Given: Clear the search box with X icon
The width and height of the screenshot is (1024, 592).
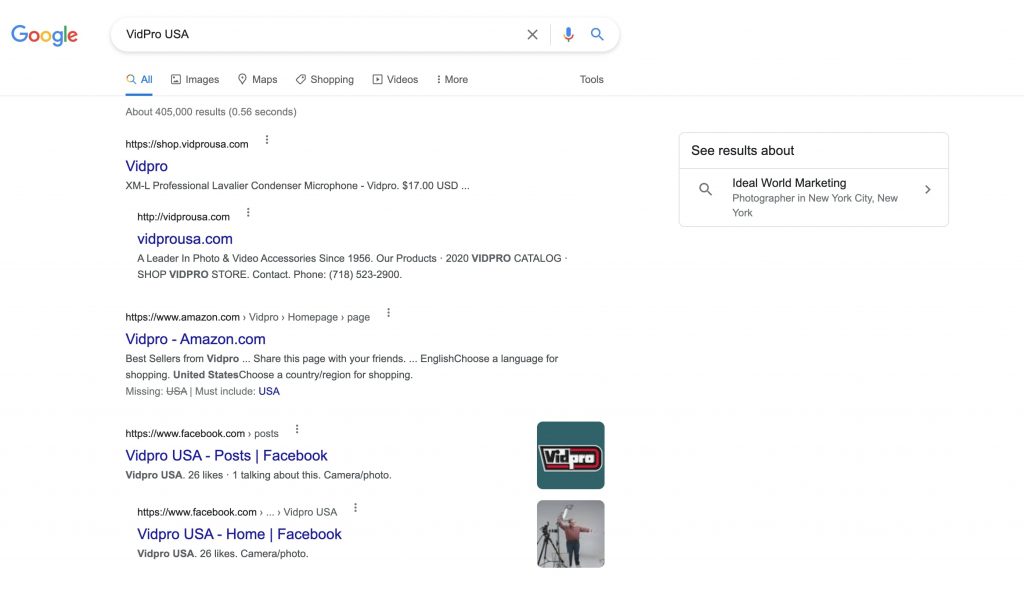Looking at the screenshot, I should click(x=532, y=35).
